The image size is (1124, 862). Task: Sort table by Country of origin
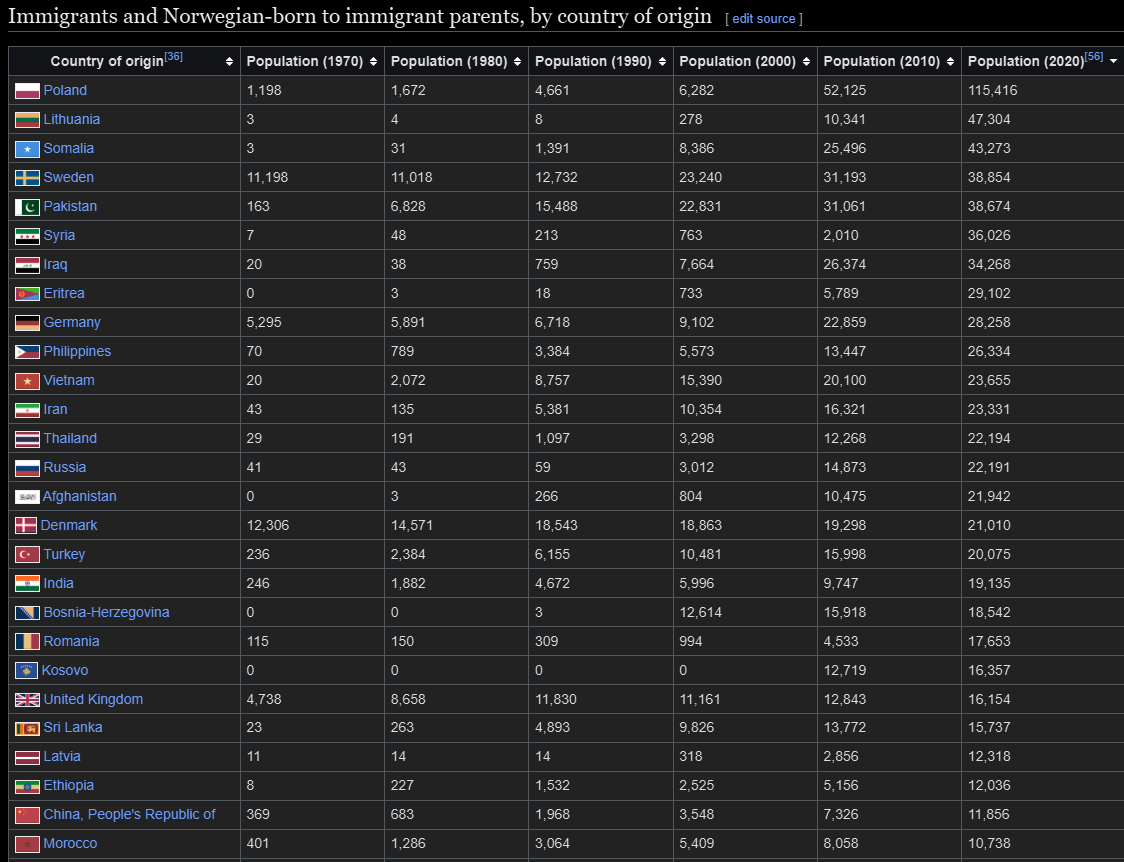pyautogui.click(x=229, y=62)
